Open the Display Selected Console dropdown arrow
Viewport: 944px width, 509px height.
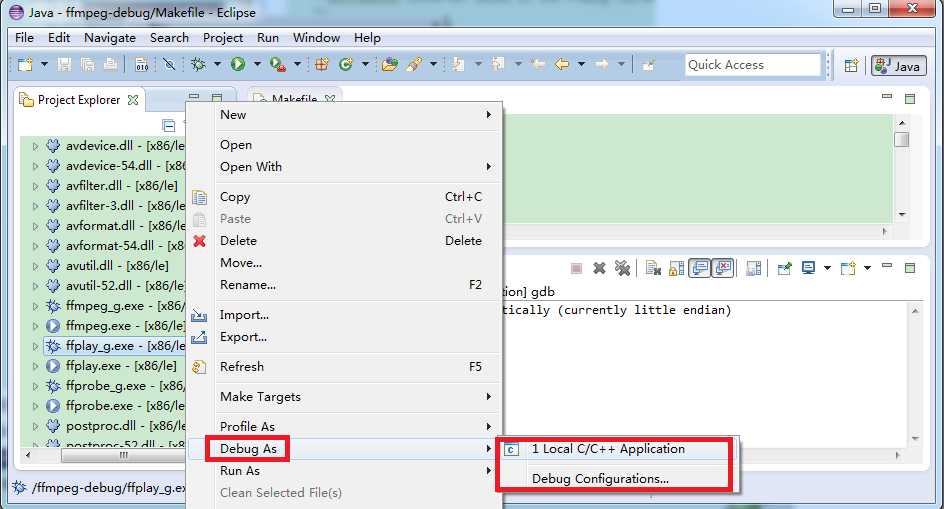pyautogui.click(x=827, y=268)
